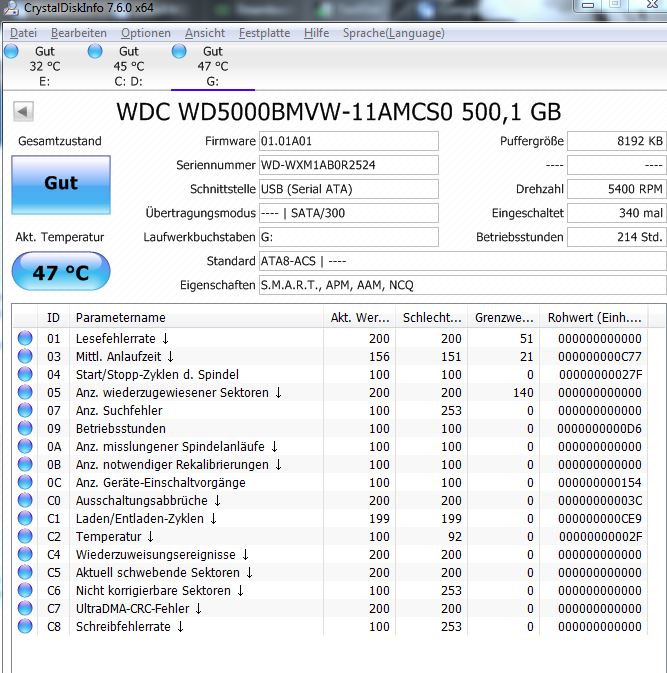Image resolution: width=667 pixels, height=673 pixels.
Task: Click current value 156 in row 03
Action: pos(379,357)
